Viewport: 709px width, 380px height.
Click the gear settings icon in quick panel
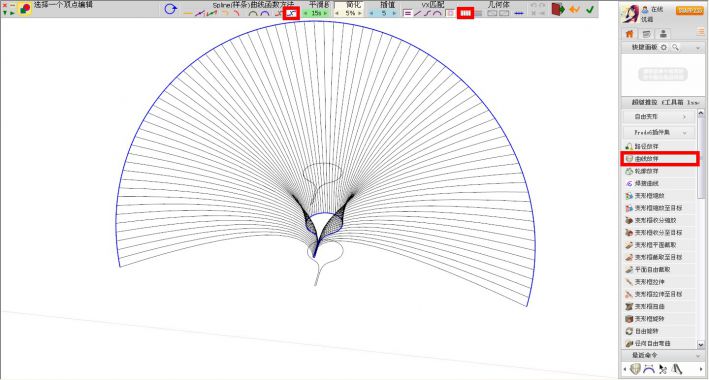click(x=664, y=48)
